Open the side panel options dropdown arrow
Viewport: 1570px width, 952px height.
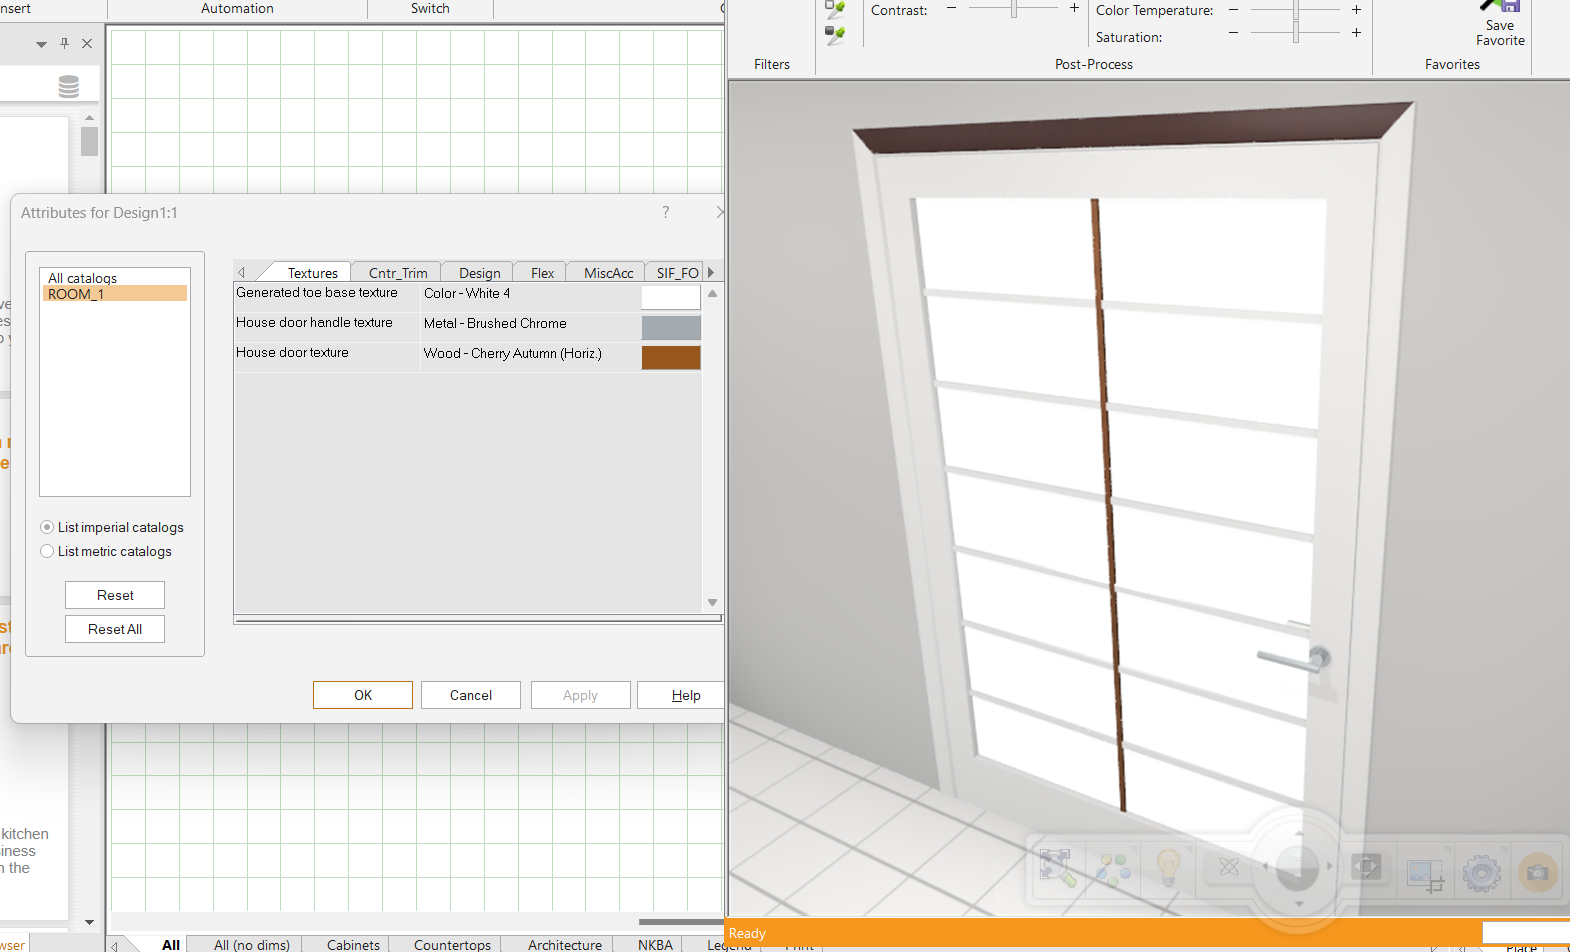click(41, 44)
